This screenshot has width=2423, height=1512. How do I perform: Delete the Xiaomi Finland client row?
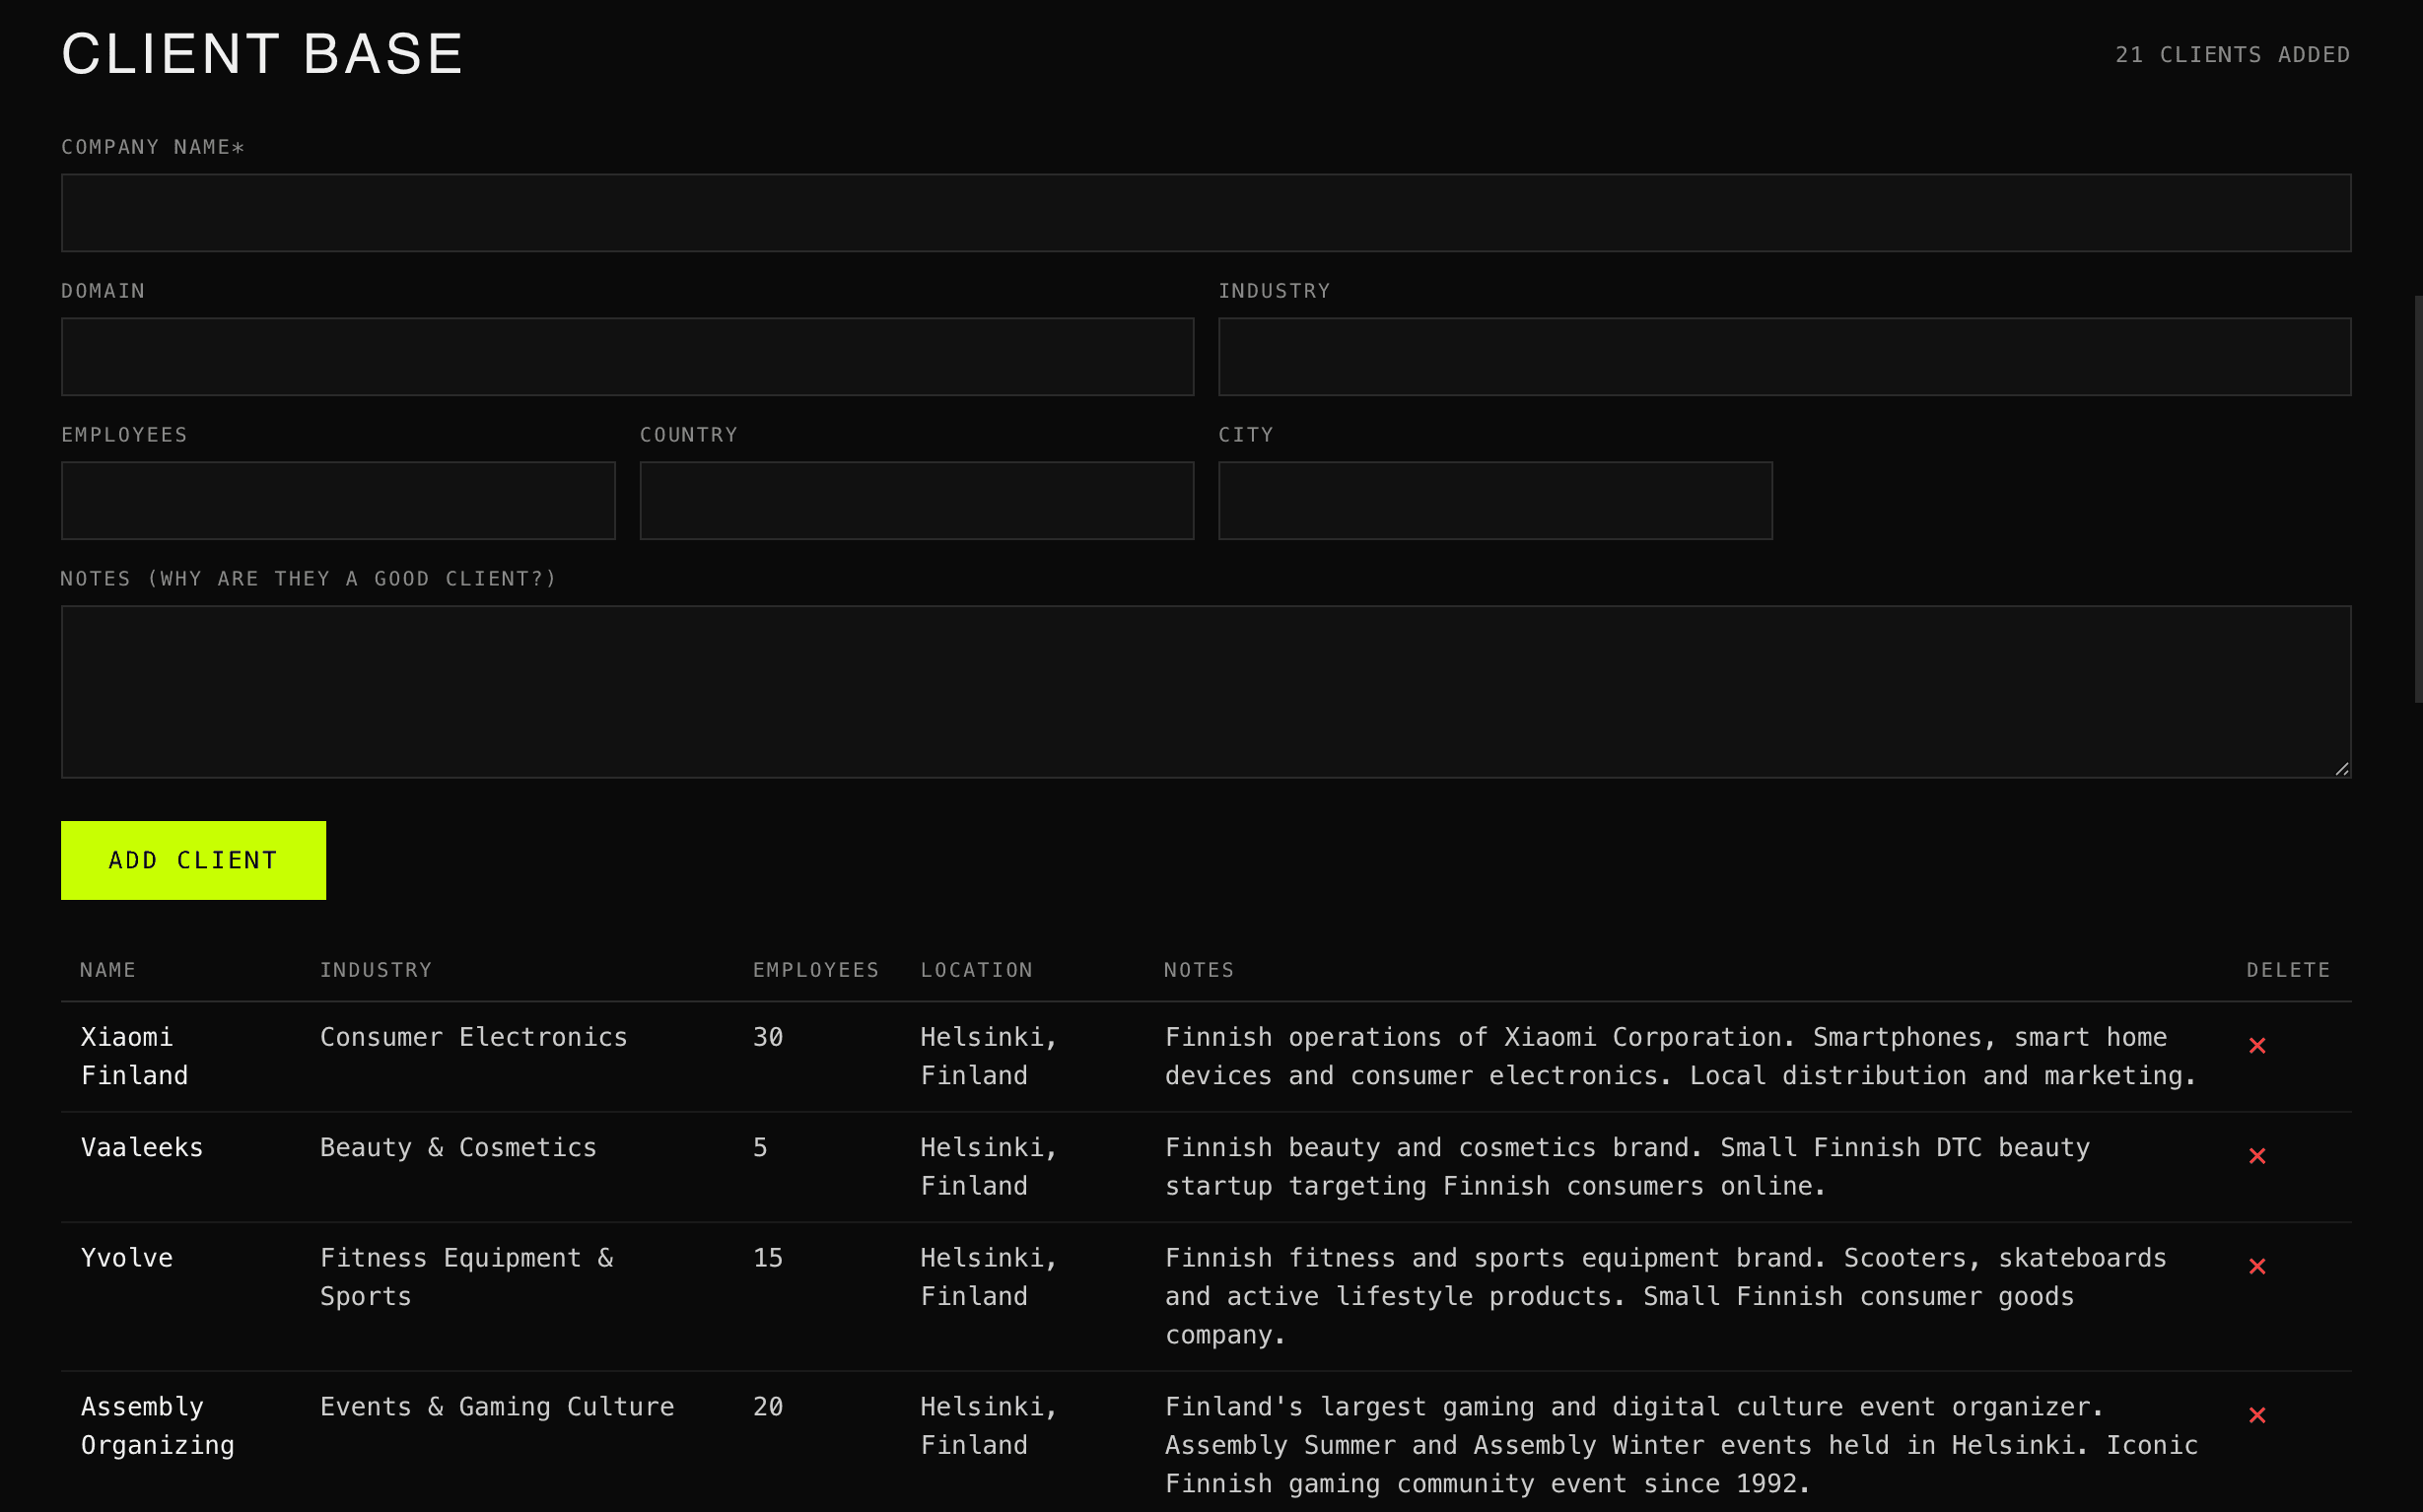2257,1046
